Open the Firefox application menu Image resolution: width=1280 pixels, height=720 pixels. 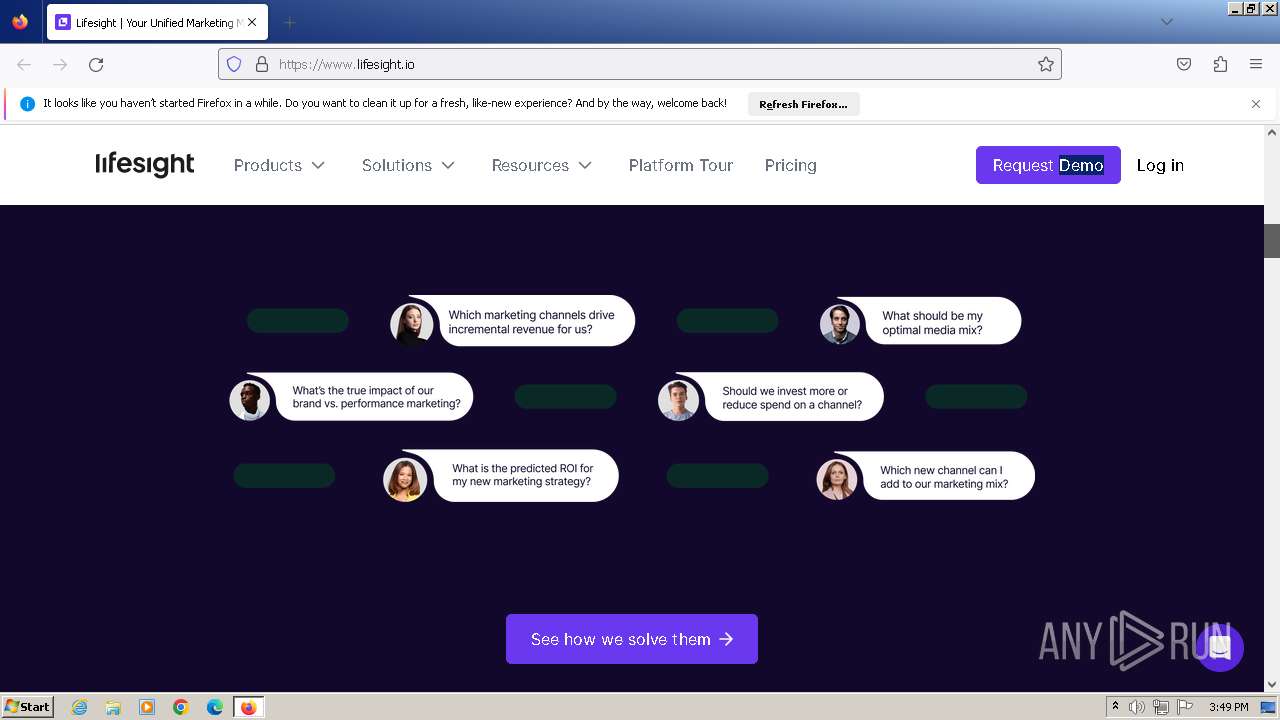pyautogui.click(x=1256, y=64)
